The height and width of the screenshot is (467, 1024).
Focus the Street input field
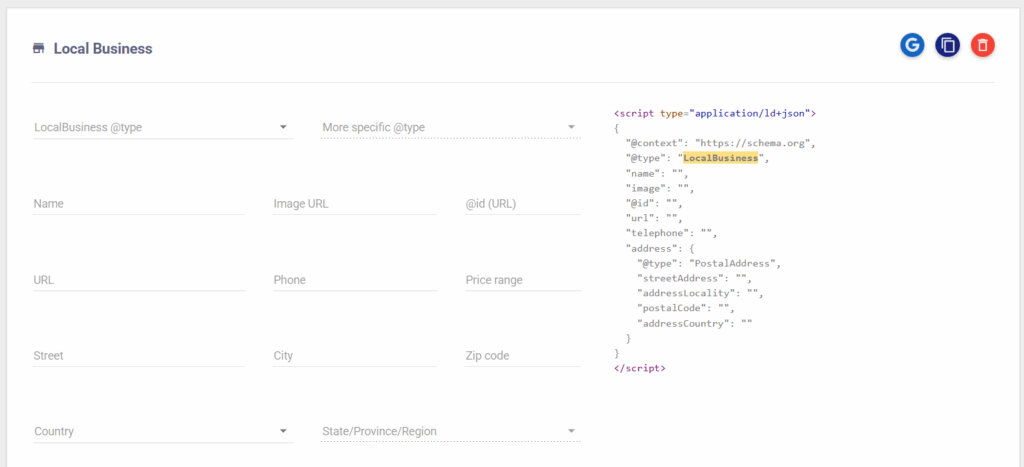(x=138, y=355)
